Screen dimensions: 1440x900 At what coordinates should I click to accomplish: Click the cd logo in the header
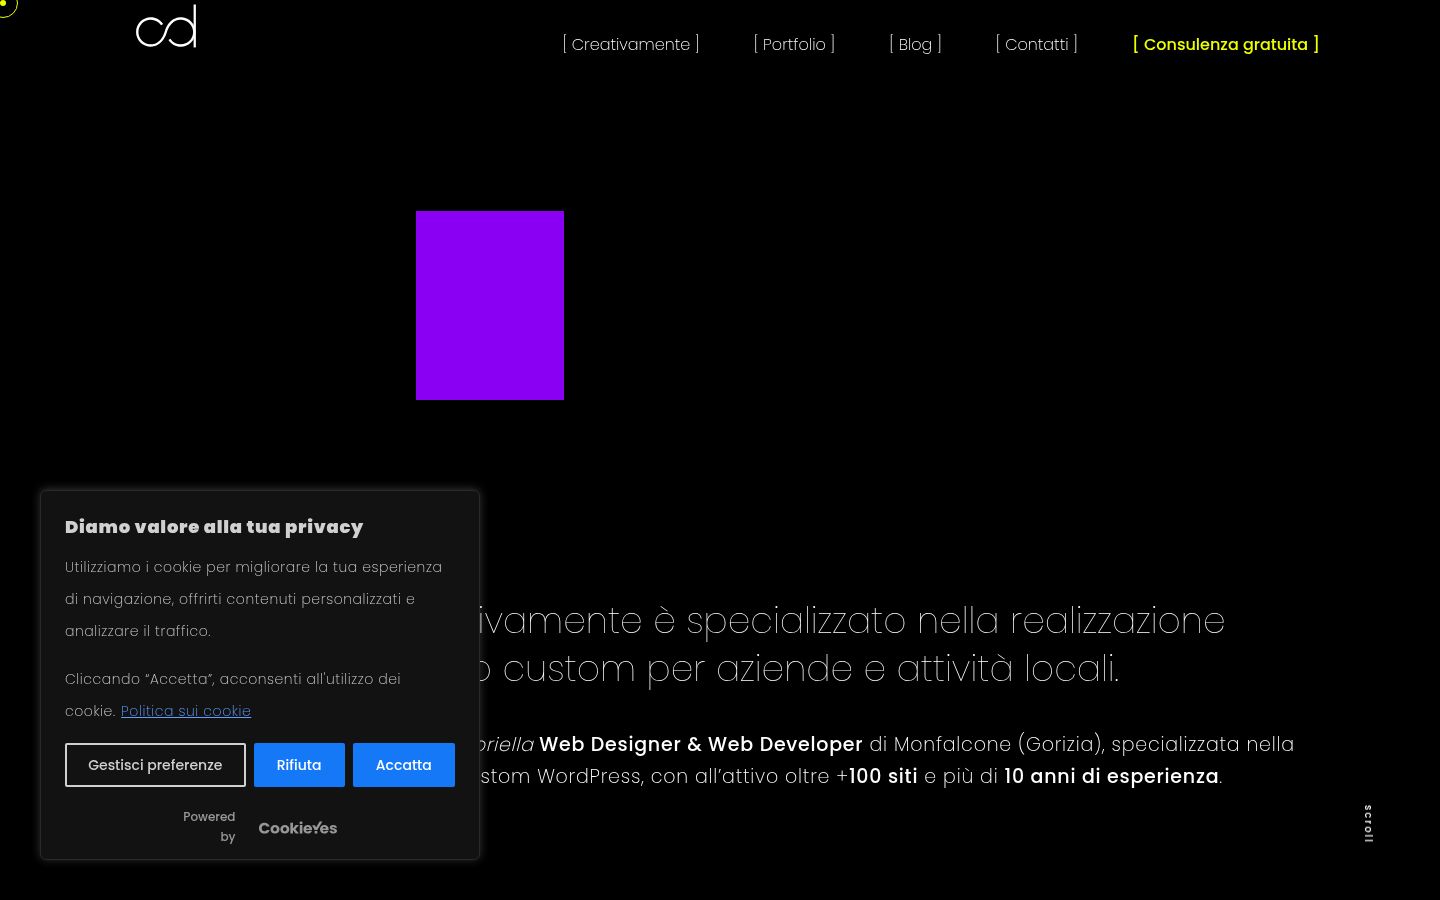[x=166, y=26]
